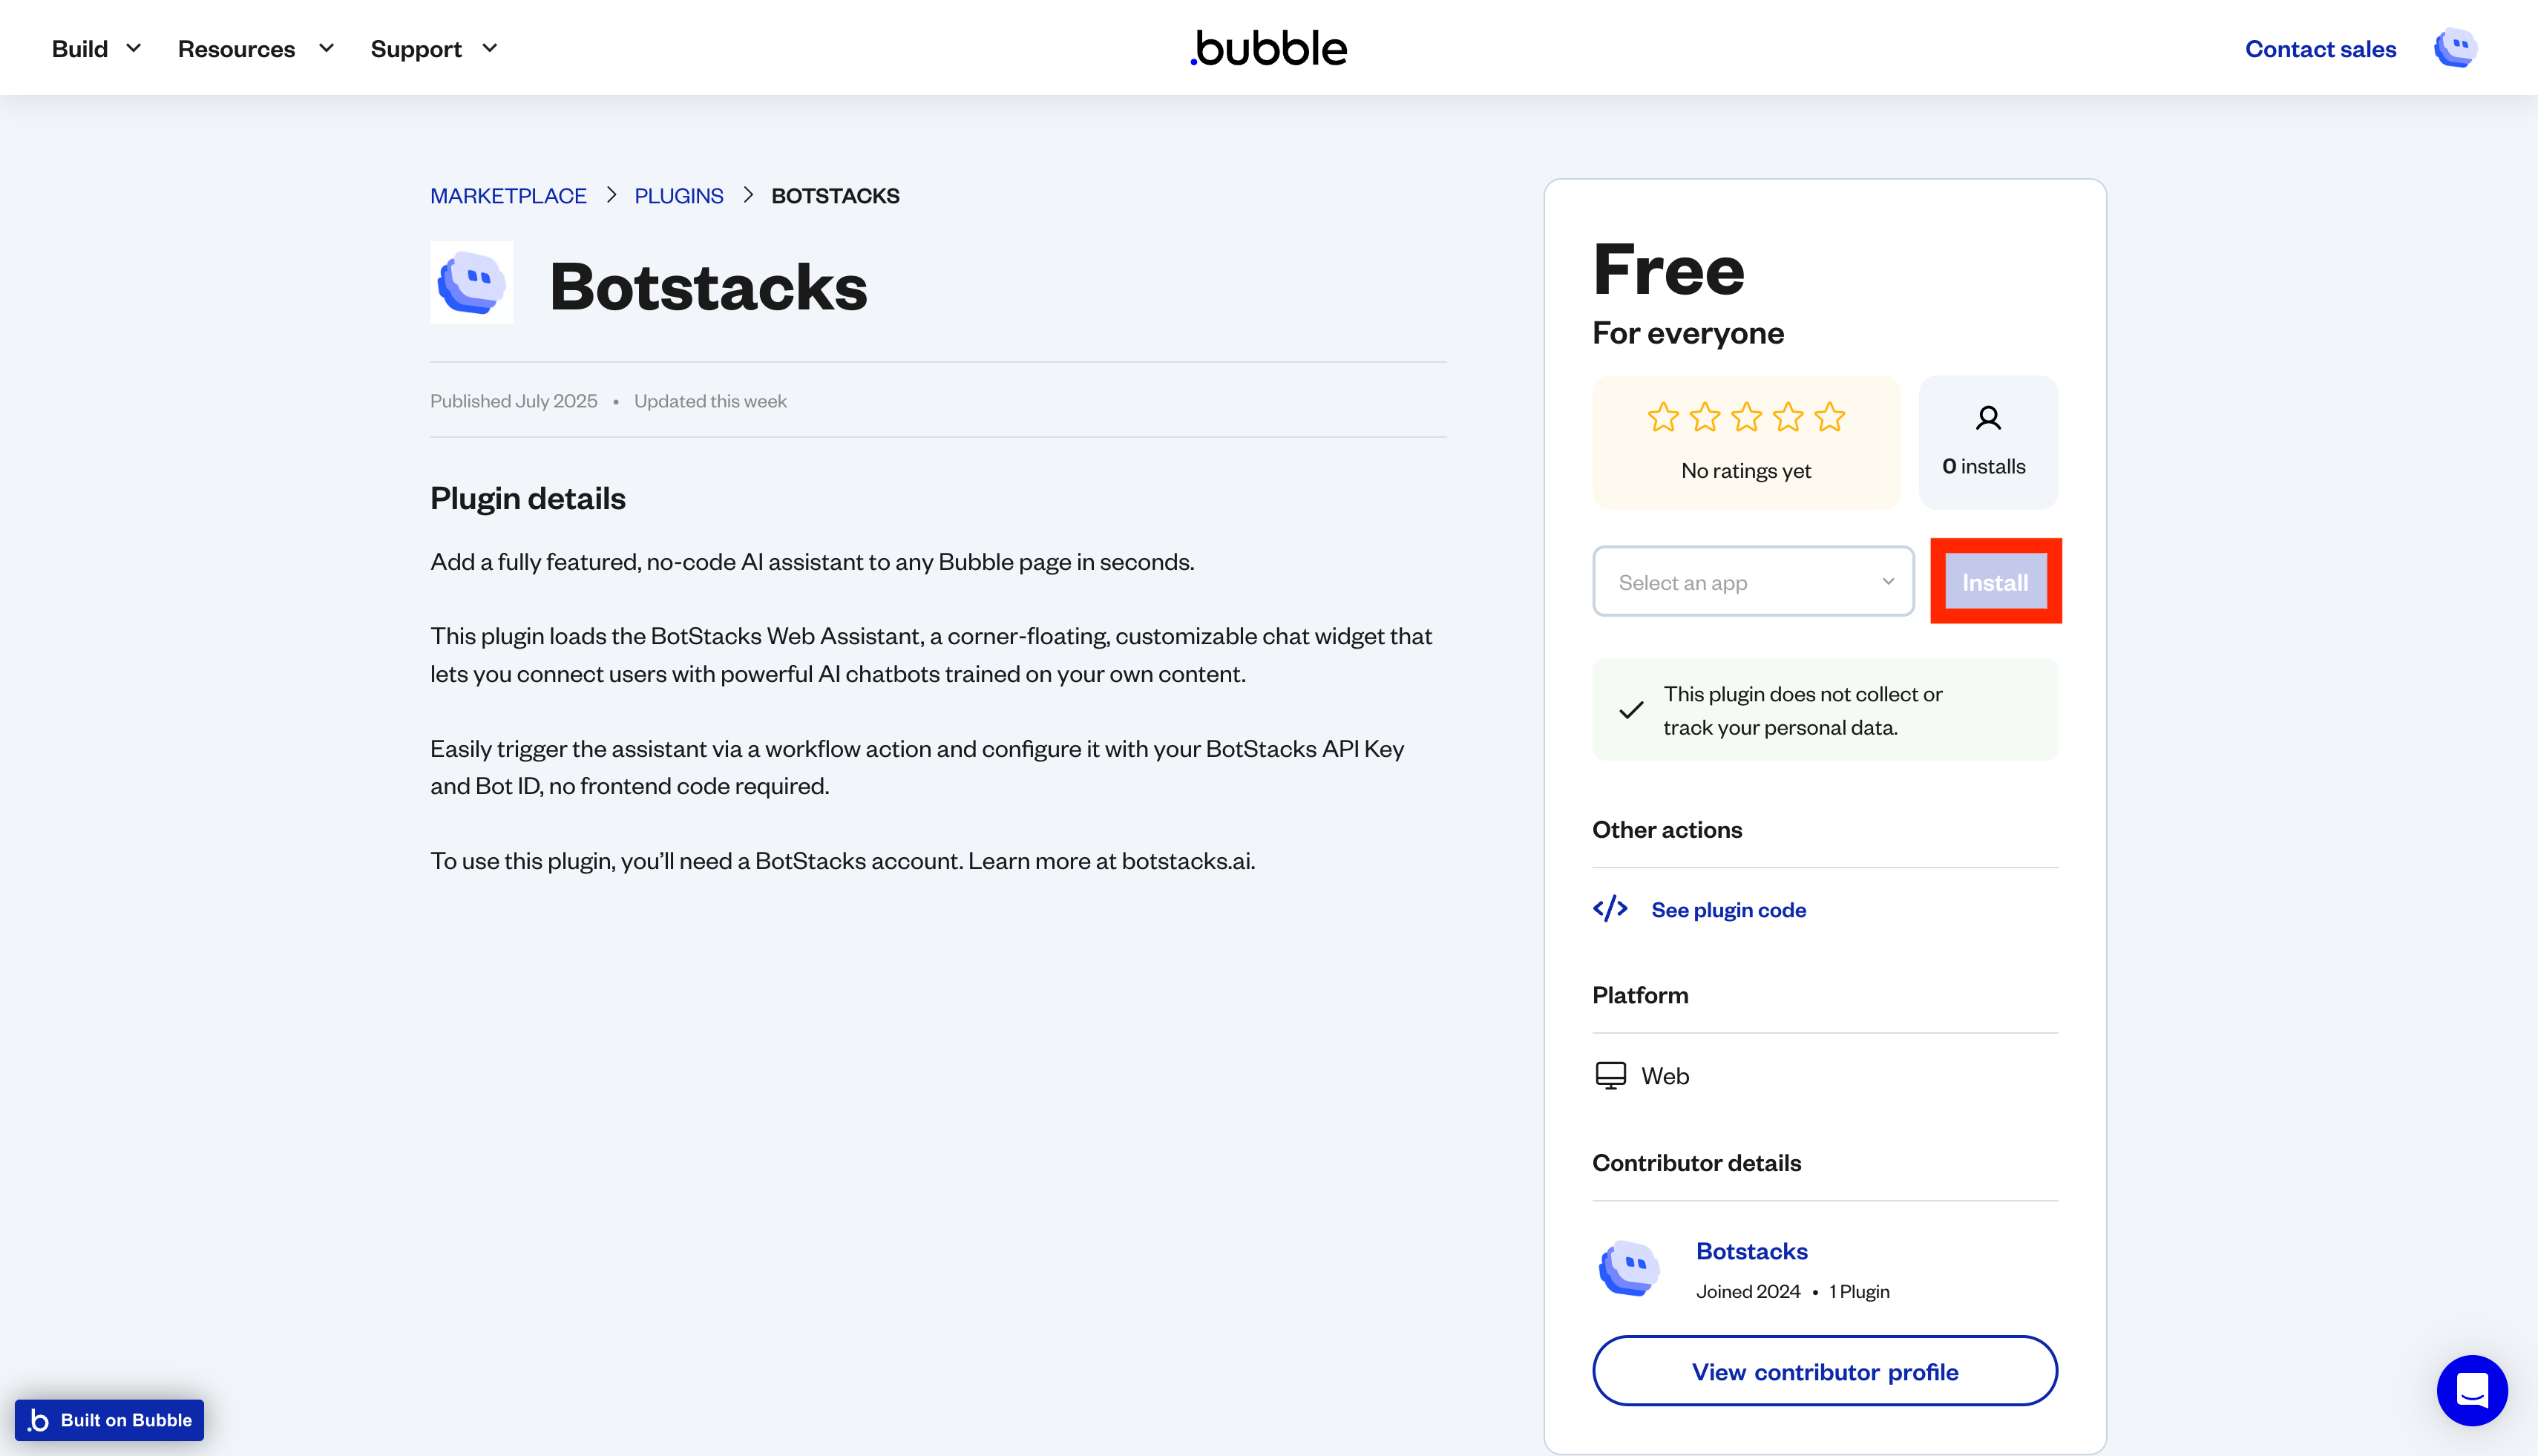Click the code brackets icon near See plugin code
Viewport: 2538px width, 1456px height.
1610,909
